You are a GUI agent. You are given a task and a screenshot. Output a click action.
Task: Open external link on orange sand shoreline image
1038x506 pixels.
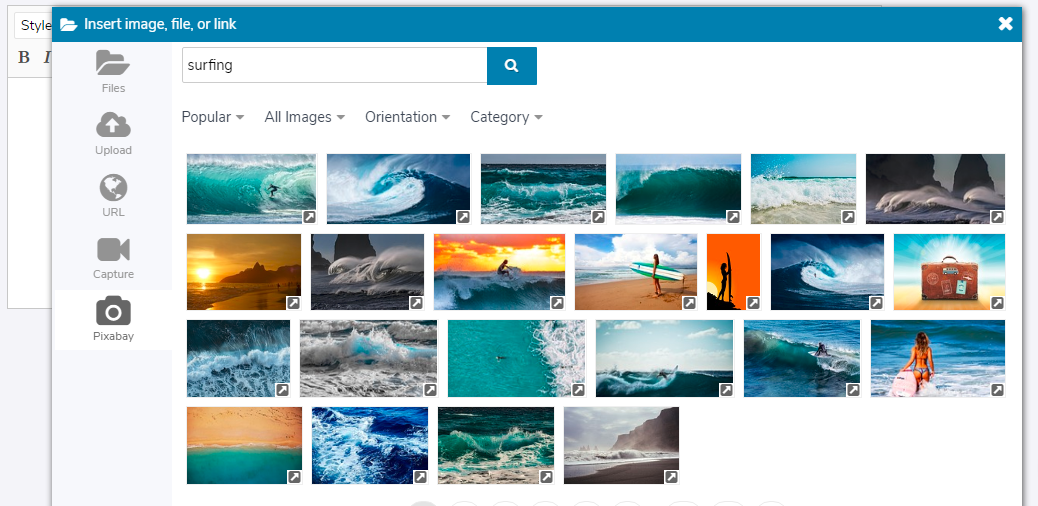pos(294,476)
